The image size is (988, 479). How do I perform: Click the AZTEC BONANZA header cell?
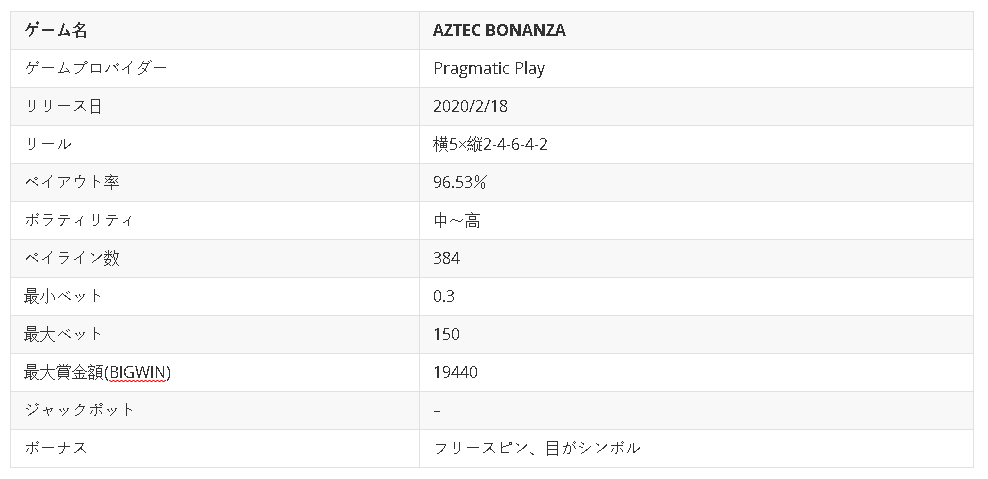499,30
